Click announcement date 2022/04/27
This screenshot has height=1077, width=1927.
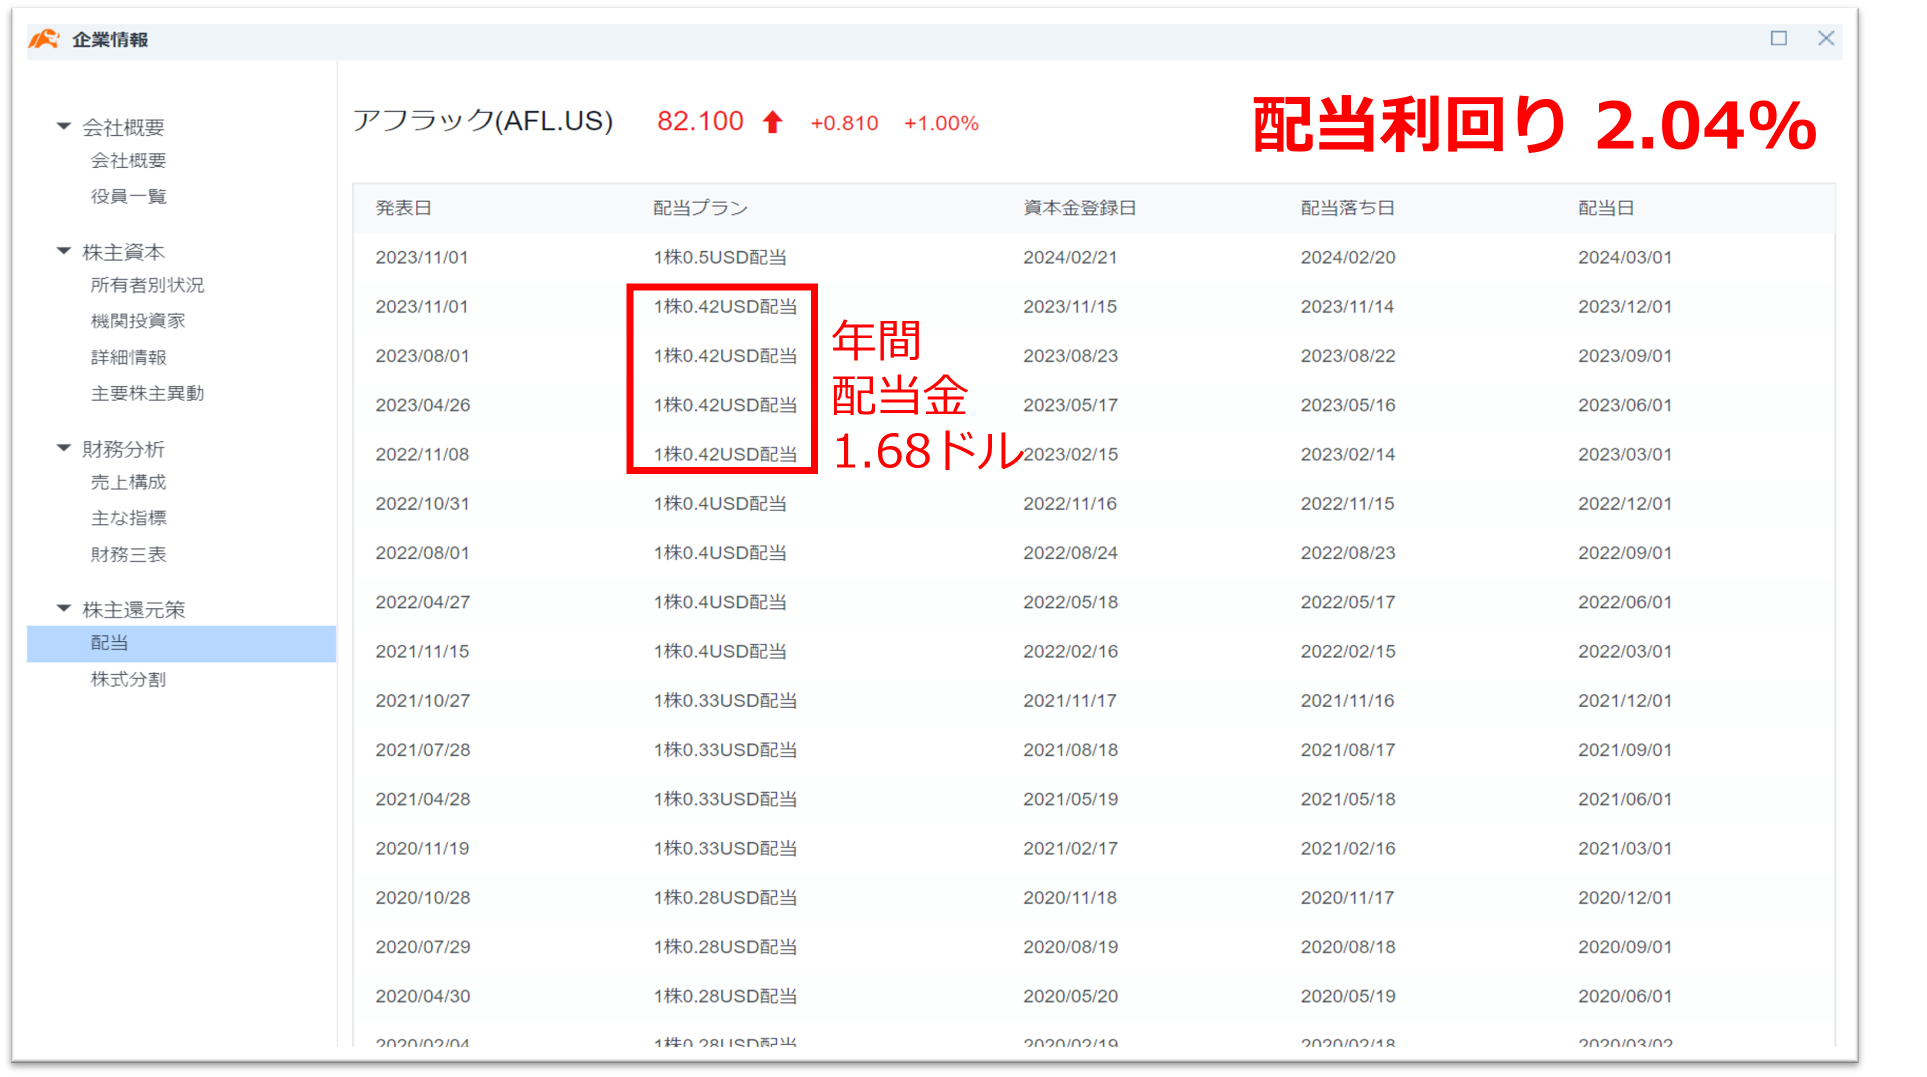click(423, 602)
